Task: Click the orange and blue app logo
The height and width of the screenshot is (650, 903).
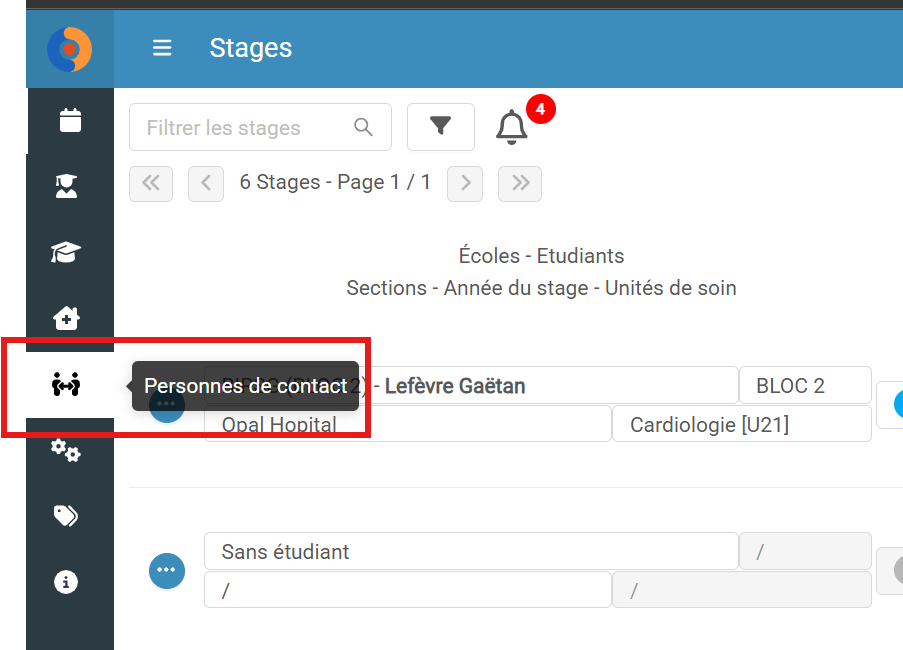Action: [70, 50]
